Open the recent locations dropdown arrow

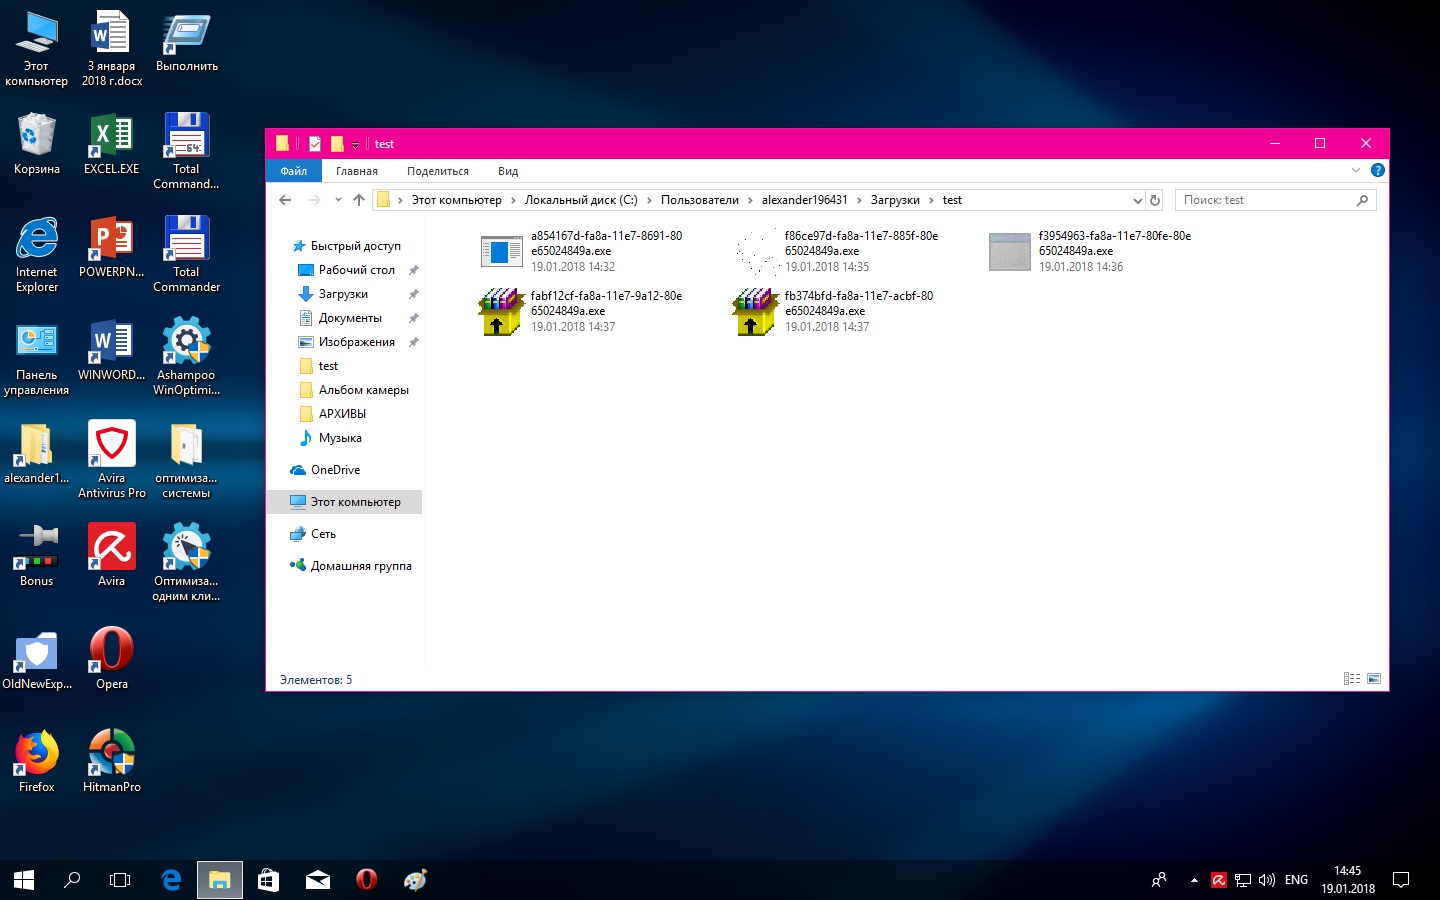click(338, 200)
